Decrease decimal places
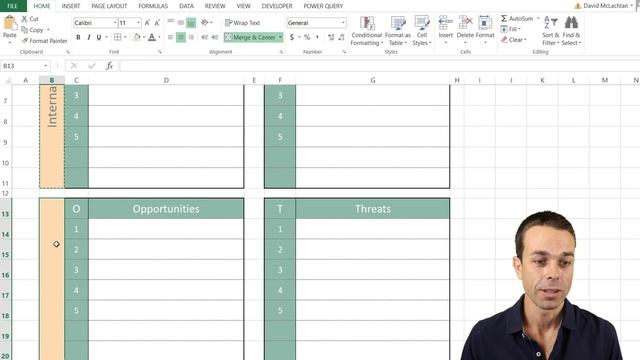 click(341, 37)
